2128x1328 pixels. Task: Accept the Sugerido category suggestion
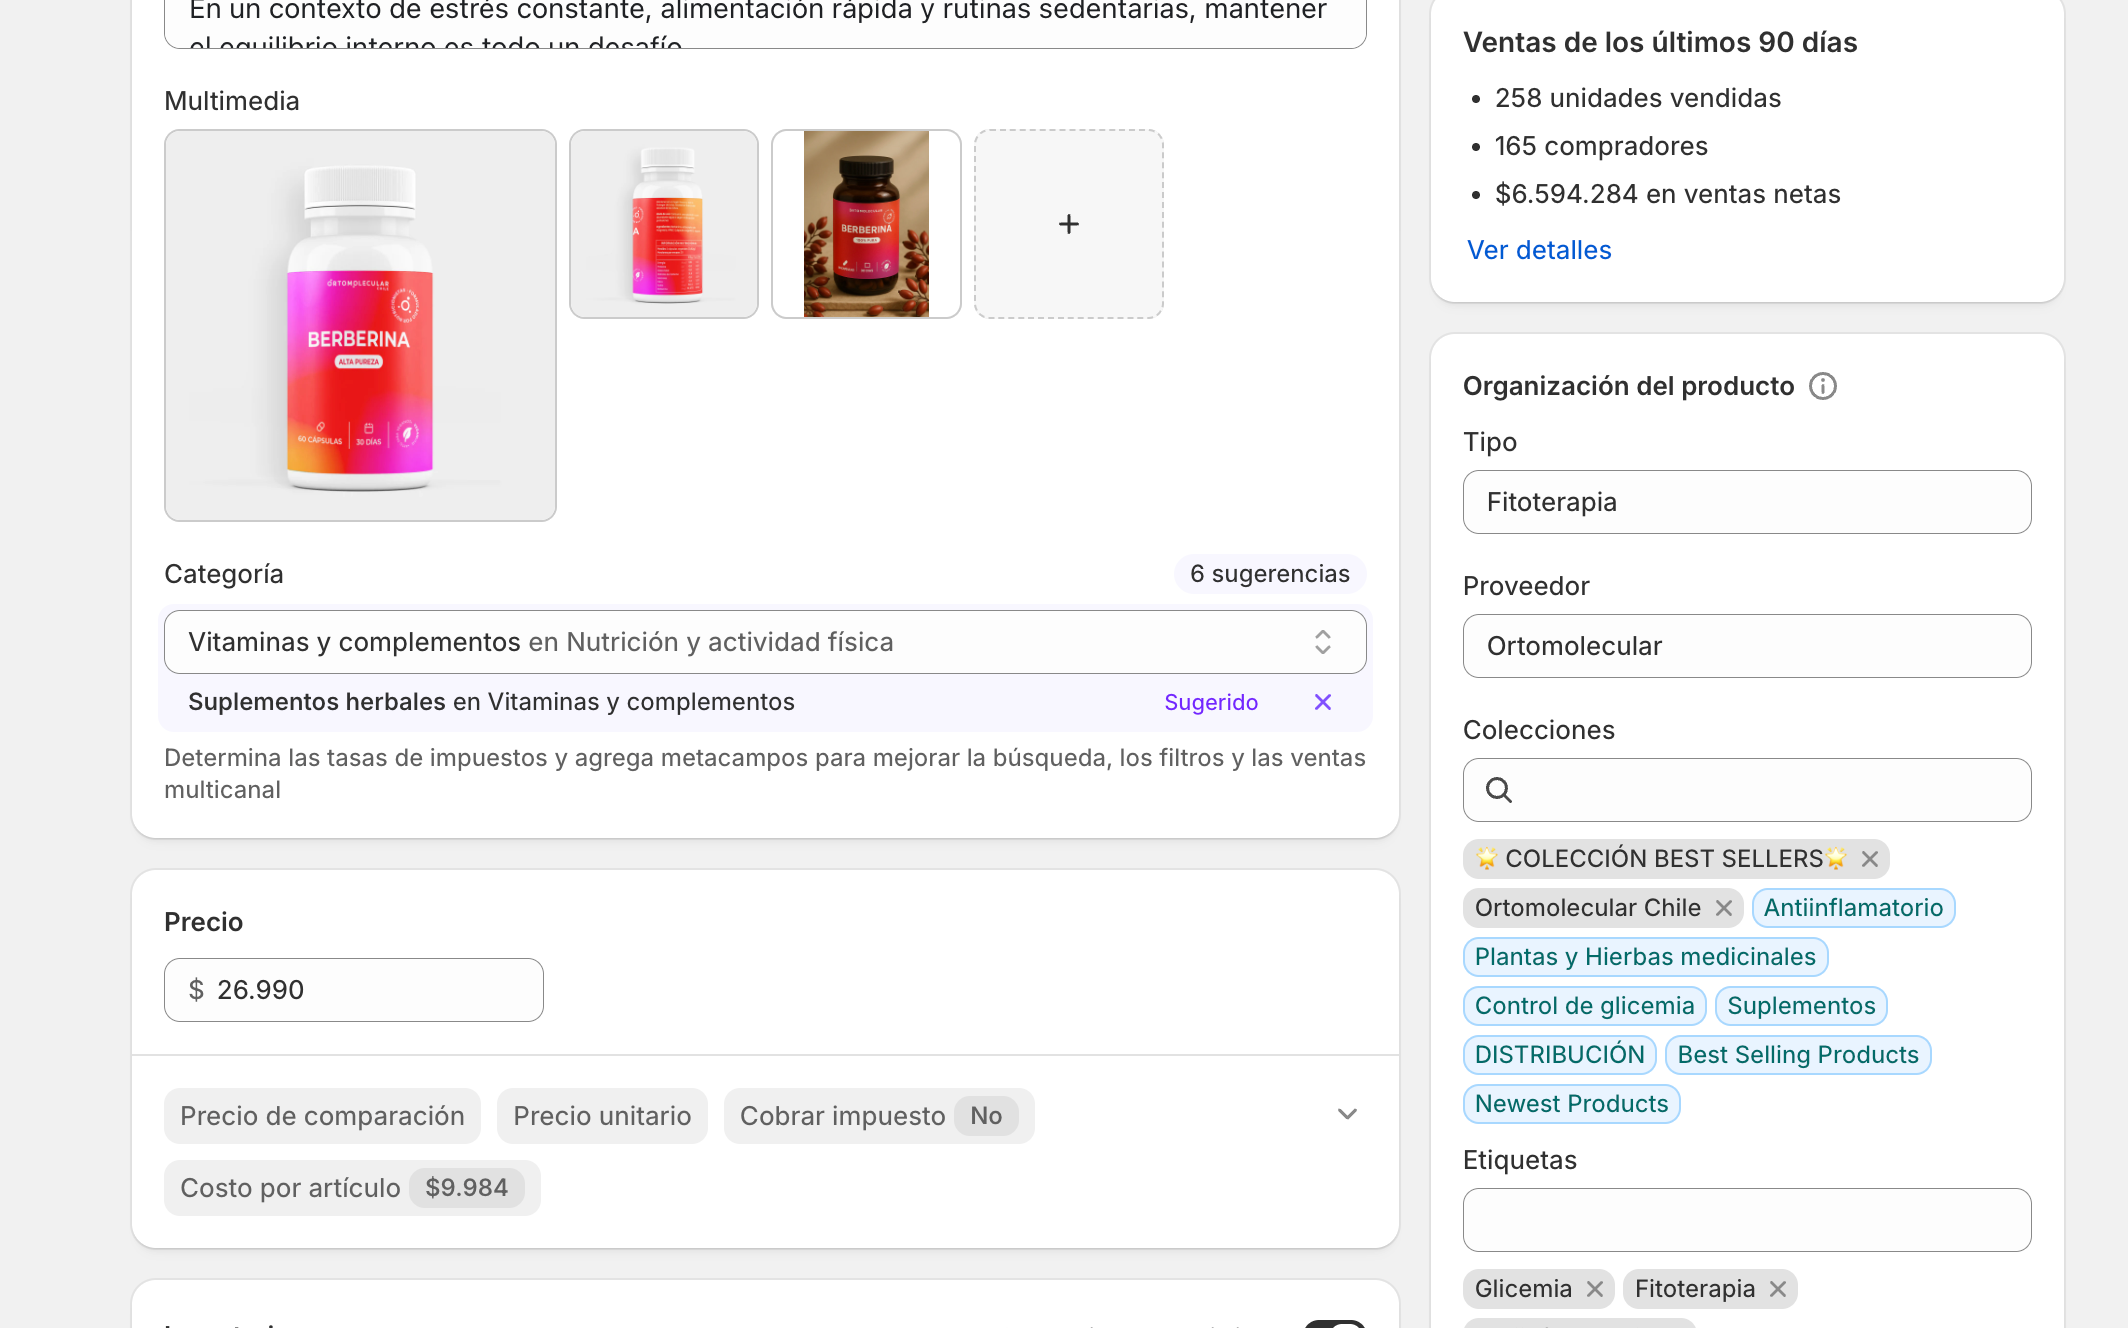[1210, 702]
